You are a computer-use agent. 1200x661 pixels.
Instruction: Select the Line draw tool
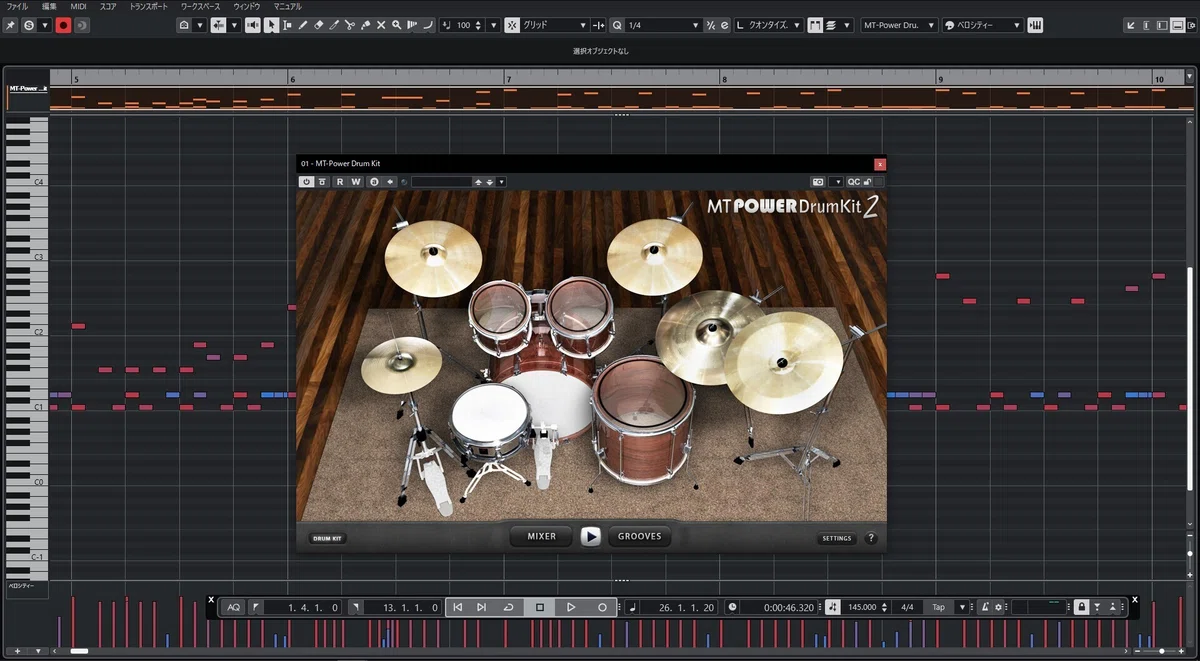pyautogui.click(x=428, y=25)
